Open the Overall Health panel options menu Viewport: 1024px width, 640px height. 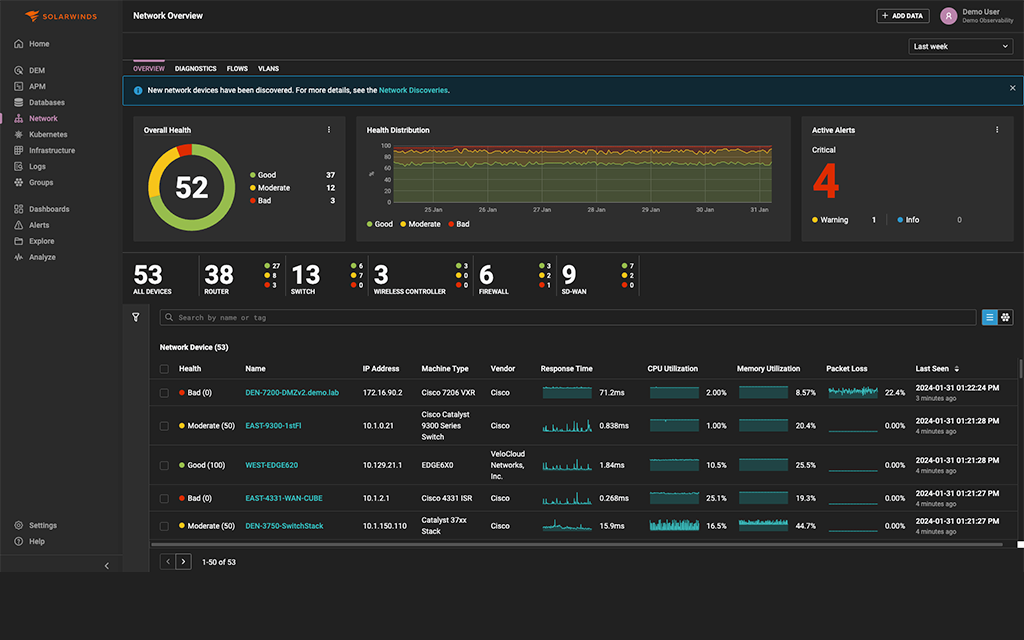click(328, 129)
